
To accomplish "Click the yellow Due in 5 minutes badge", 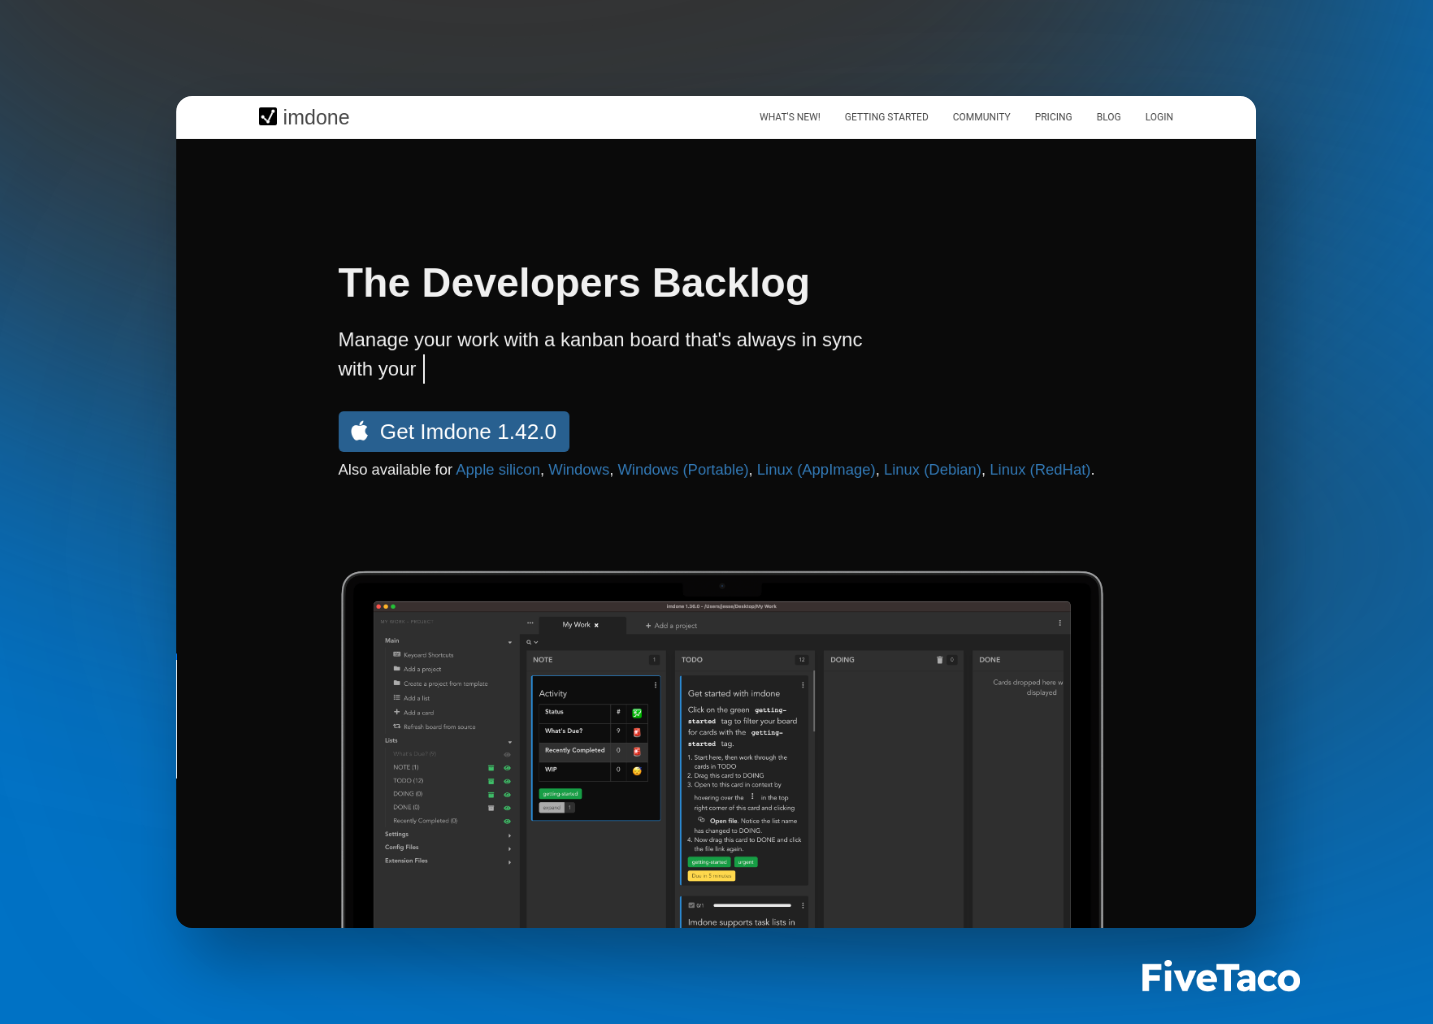I will [x=711, y=876].
